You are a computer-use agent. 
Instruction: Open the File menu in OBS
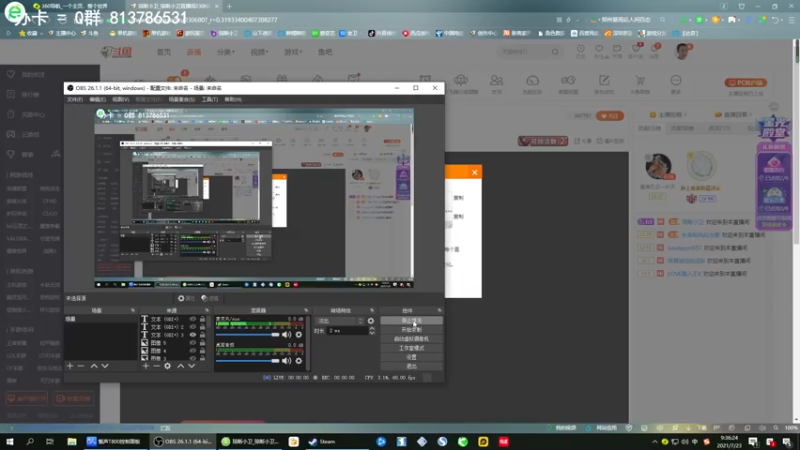pyautogui.click(x=74, y=99)
